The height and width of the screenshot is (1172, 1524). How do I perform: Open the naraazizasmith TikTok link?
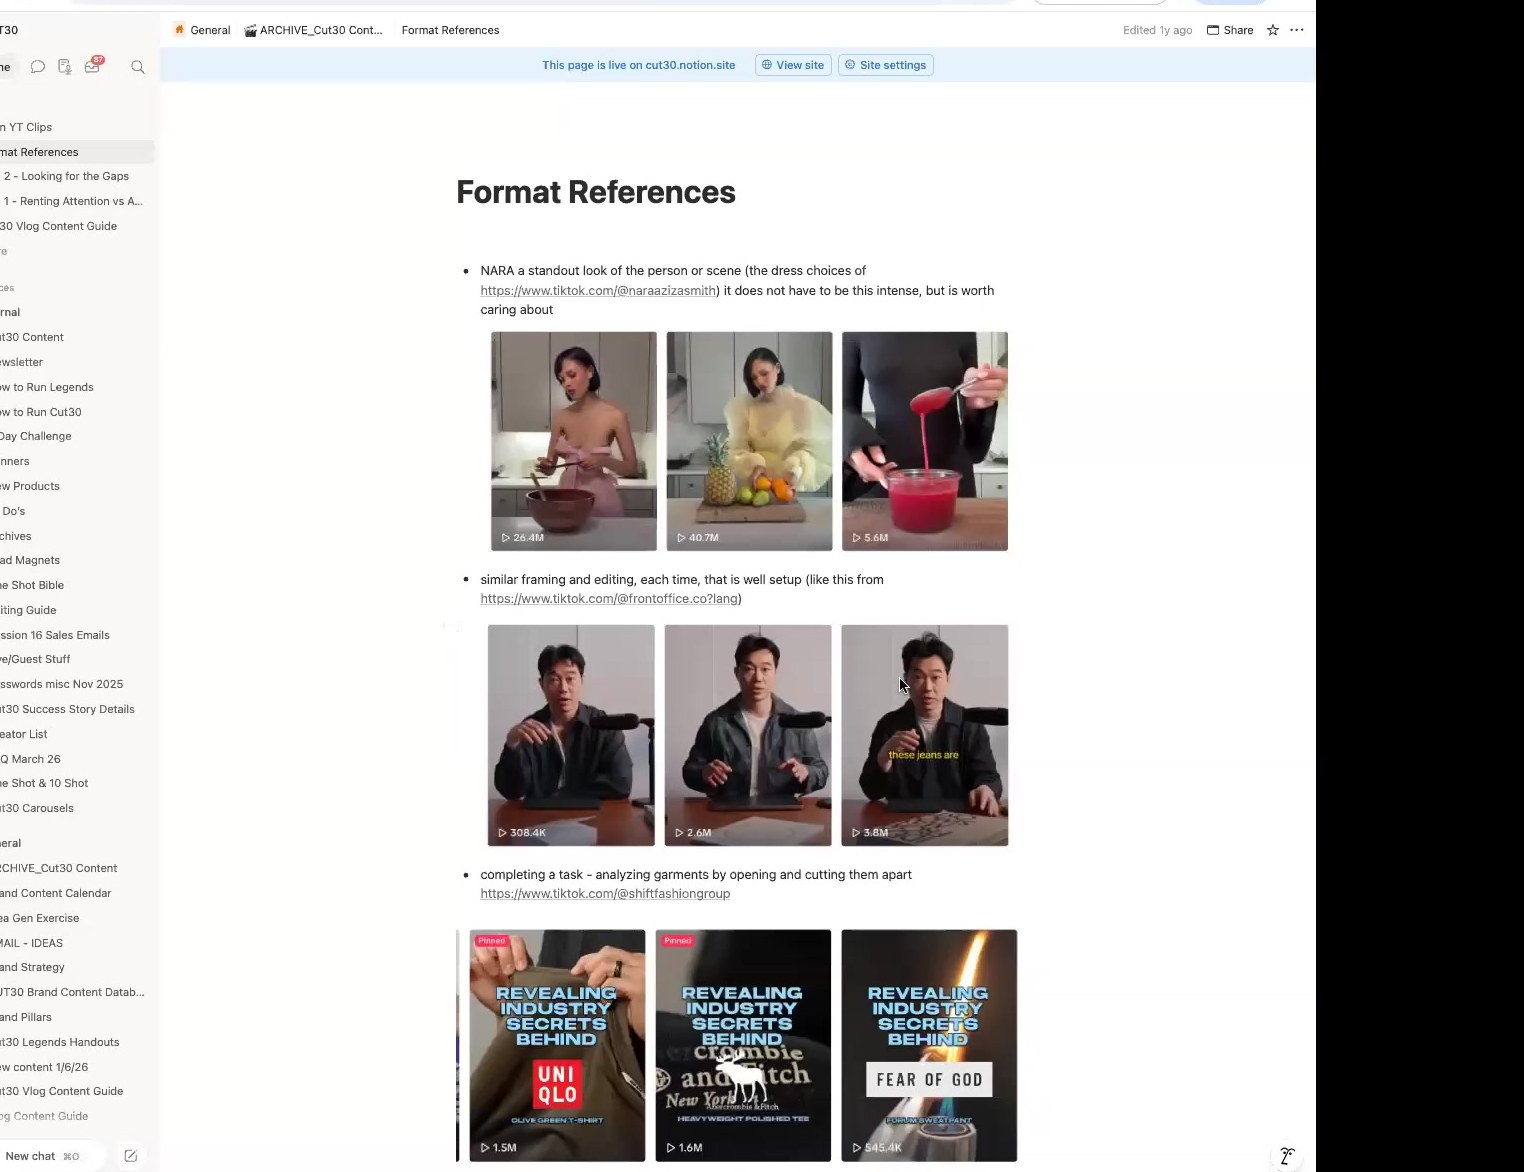point(598,291)
